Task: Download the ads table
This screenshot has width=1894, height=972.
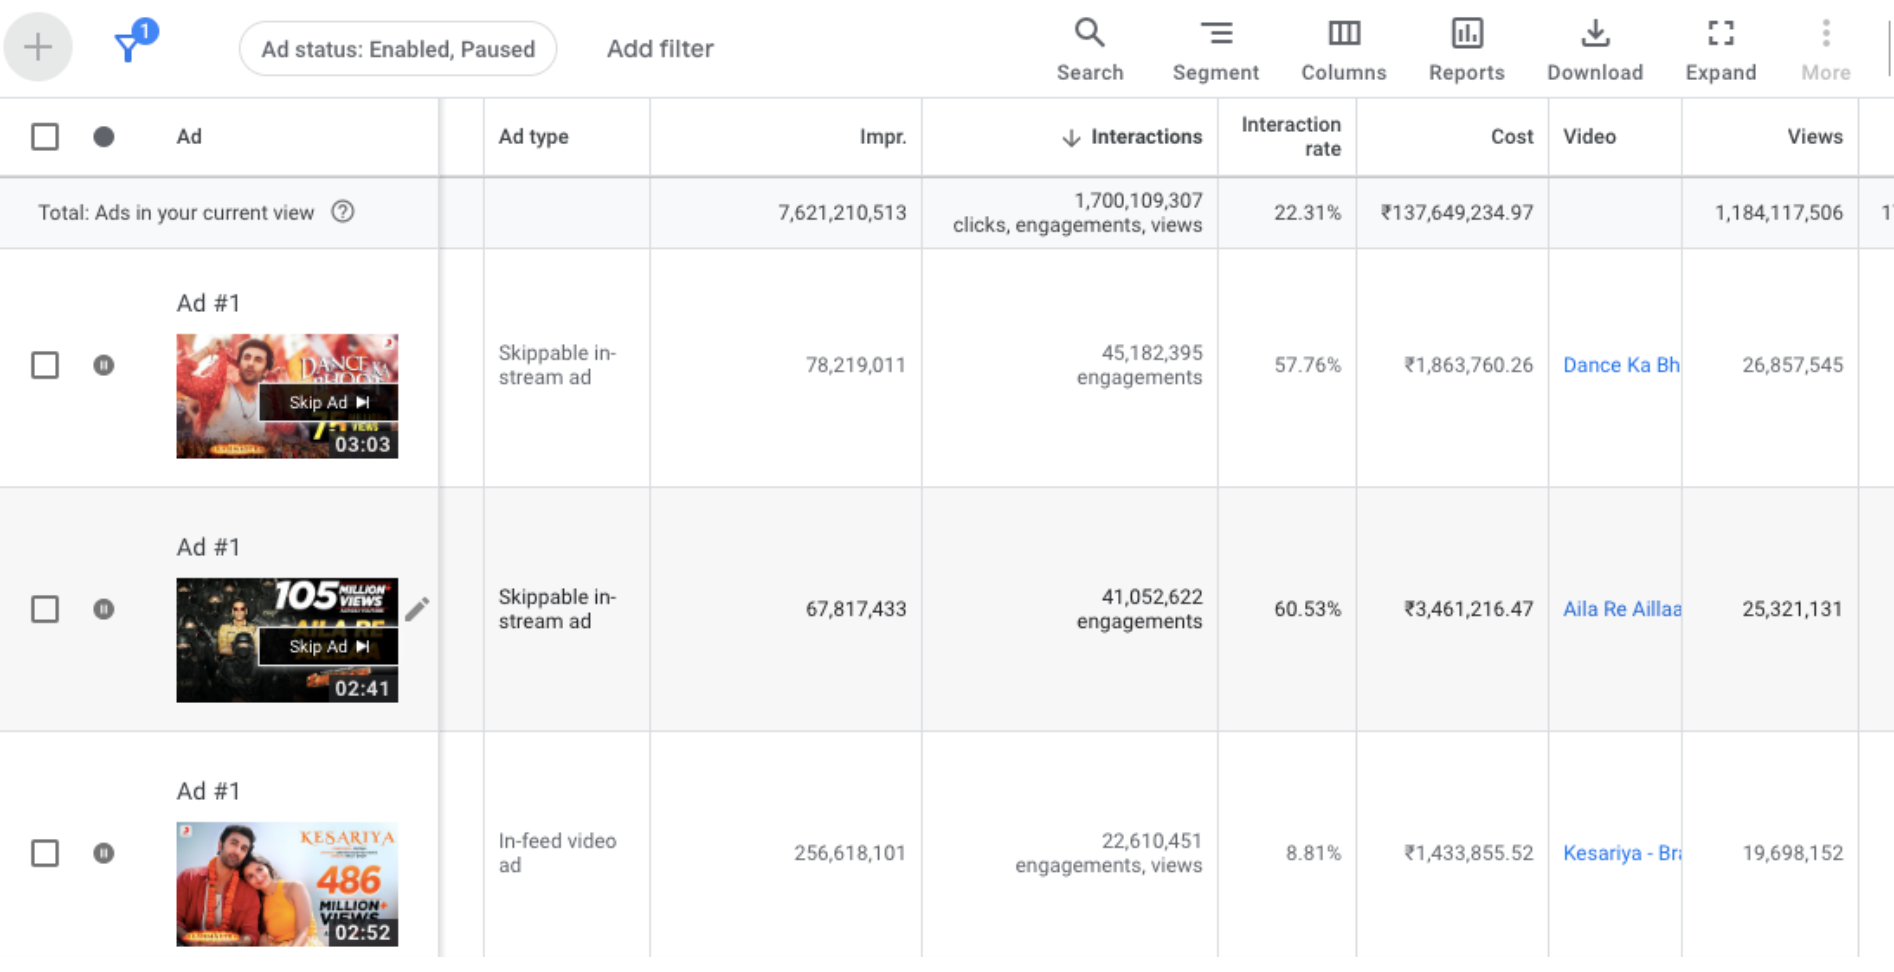Action: coord(1594,48)
